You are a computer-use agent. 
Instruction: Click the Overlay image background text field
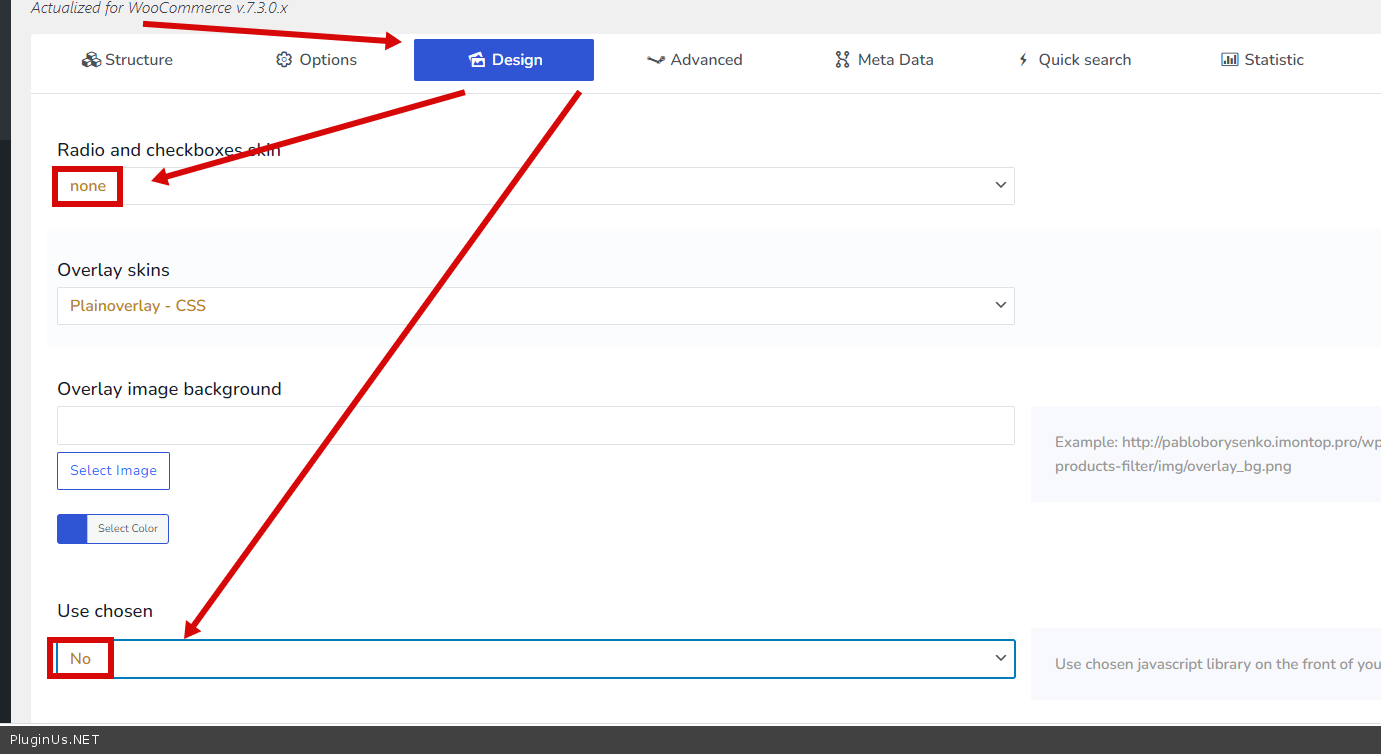(x=535, y=426)
